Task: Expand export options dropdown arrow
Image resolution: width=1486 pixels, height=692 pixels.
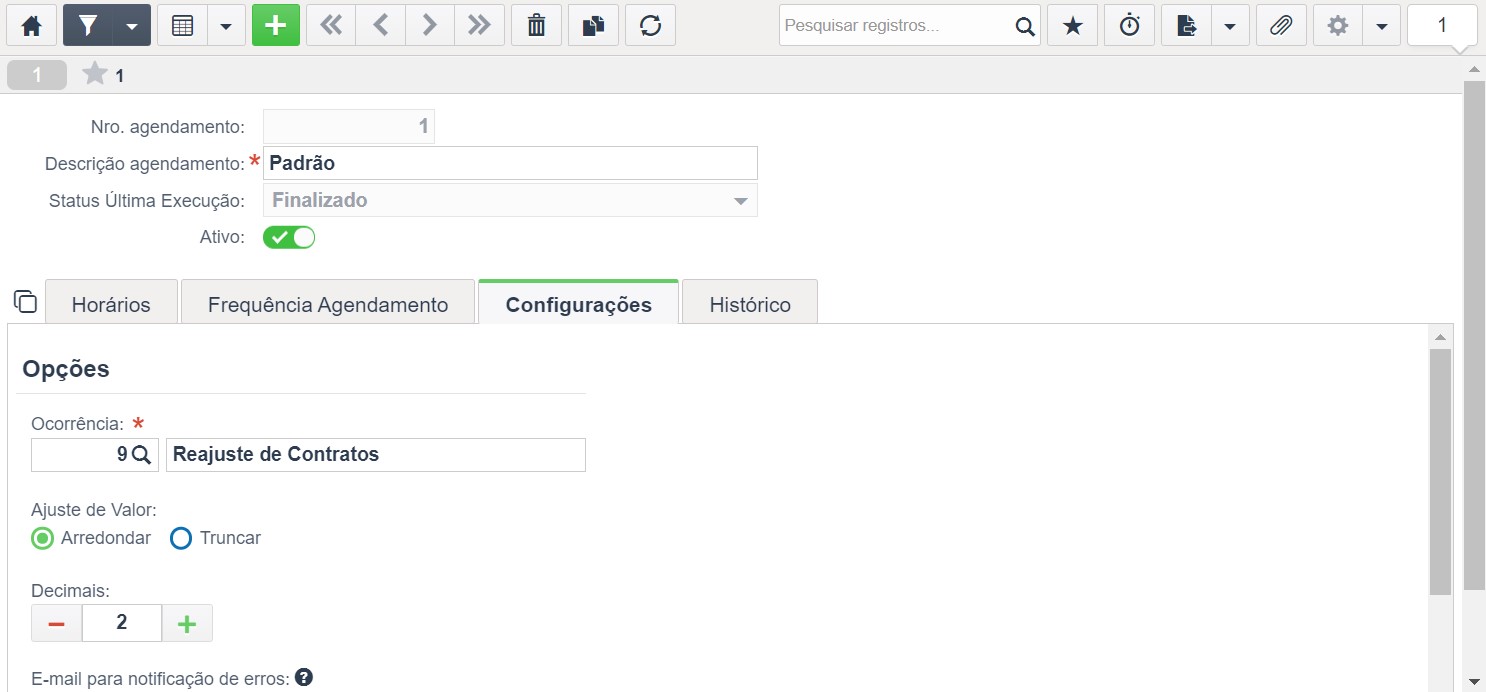Action: coord(1230,26)
